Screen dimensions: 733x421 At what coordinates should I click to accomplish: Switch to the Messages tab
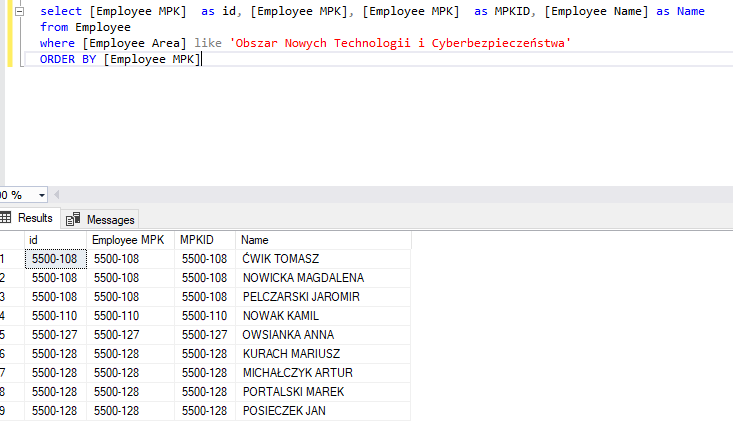point(100,220)
